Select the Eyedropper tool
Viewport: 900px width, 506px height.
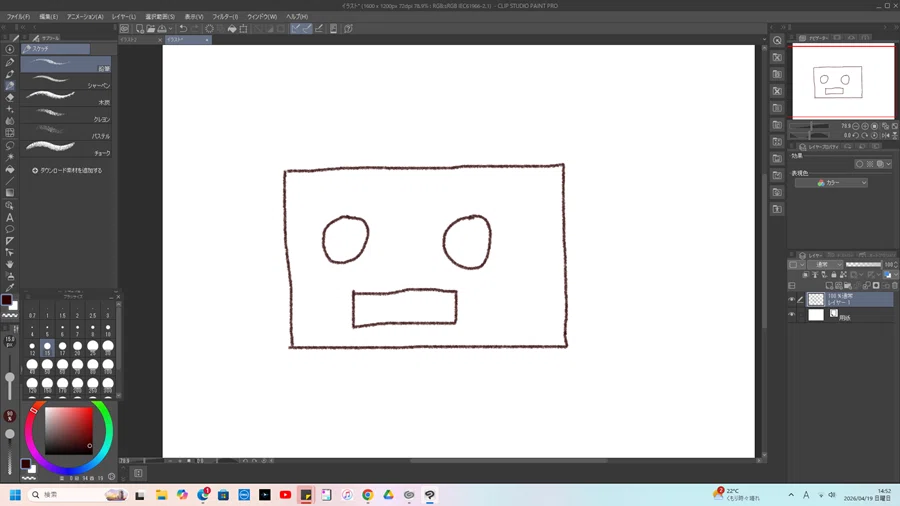point(10,288)
